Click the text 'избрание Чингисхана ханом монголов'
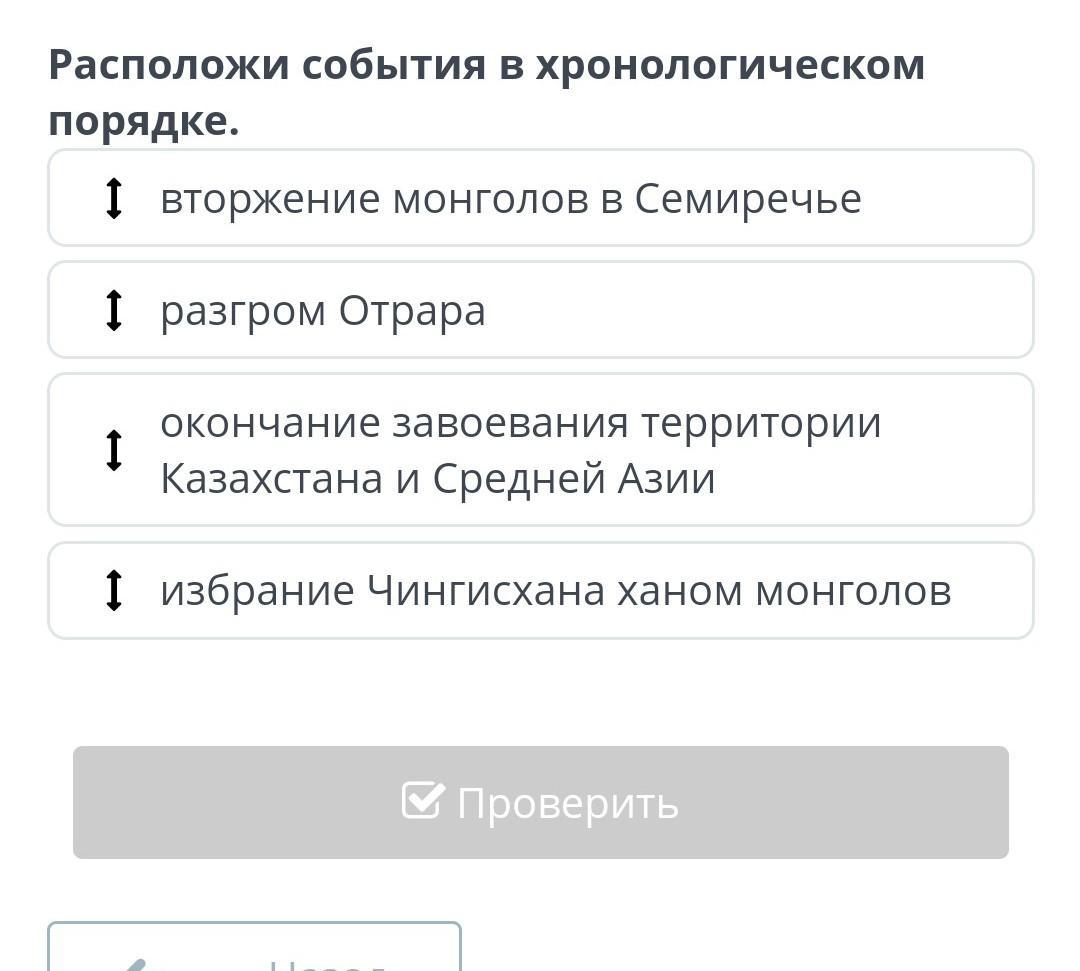This screenshot has height=971, width=1080. (555, 591)
